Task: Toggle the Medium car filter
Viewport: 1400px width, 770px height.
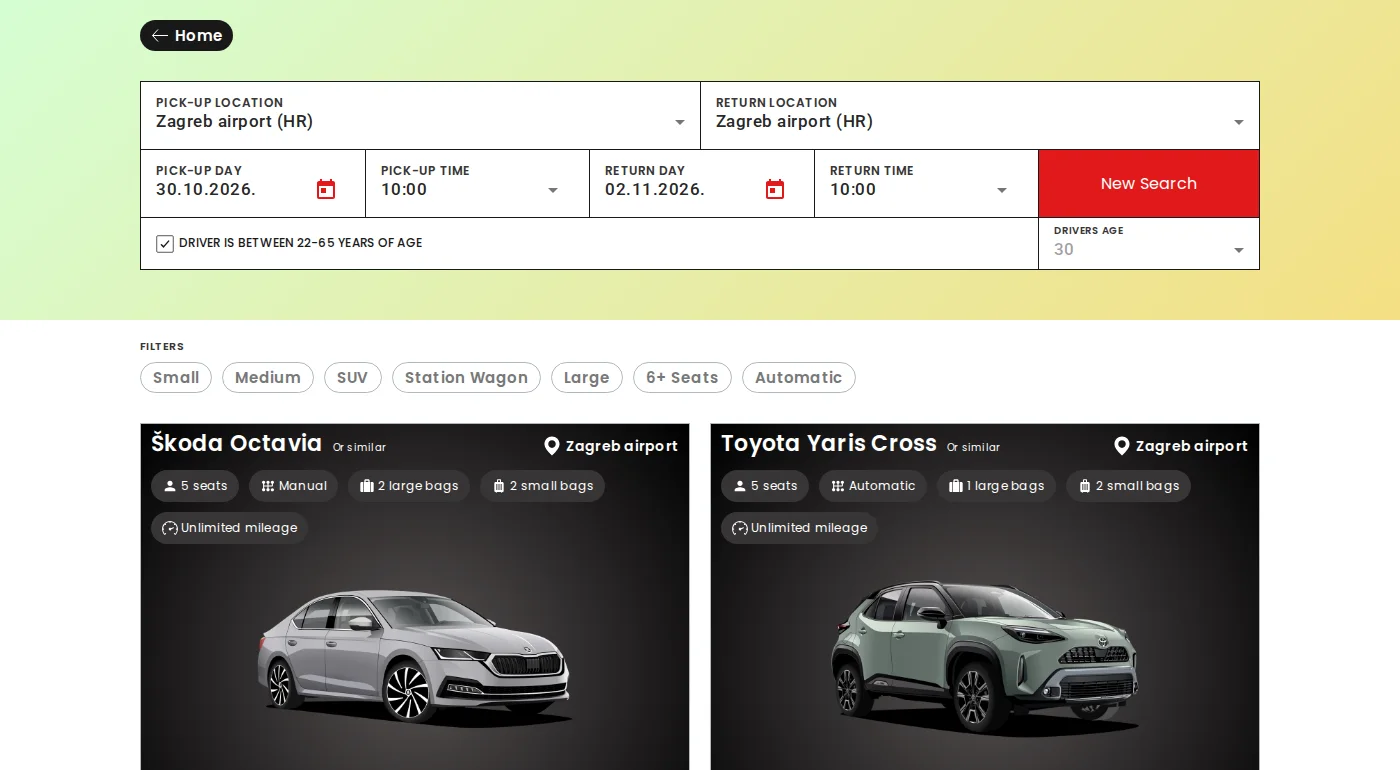Action: [x=268, y=378]
